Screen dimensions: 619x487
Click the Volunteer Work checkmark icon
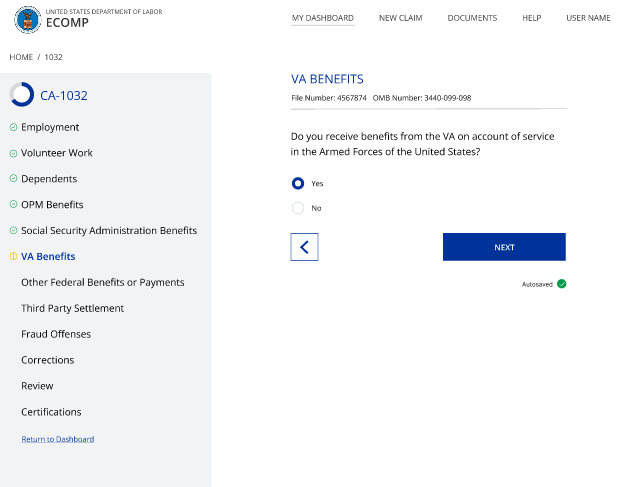click(x=13, y=154)
